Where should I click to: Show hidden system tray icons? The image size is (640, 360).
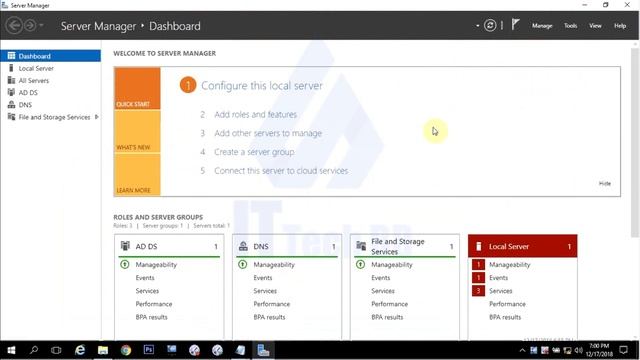[522, 350]
